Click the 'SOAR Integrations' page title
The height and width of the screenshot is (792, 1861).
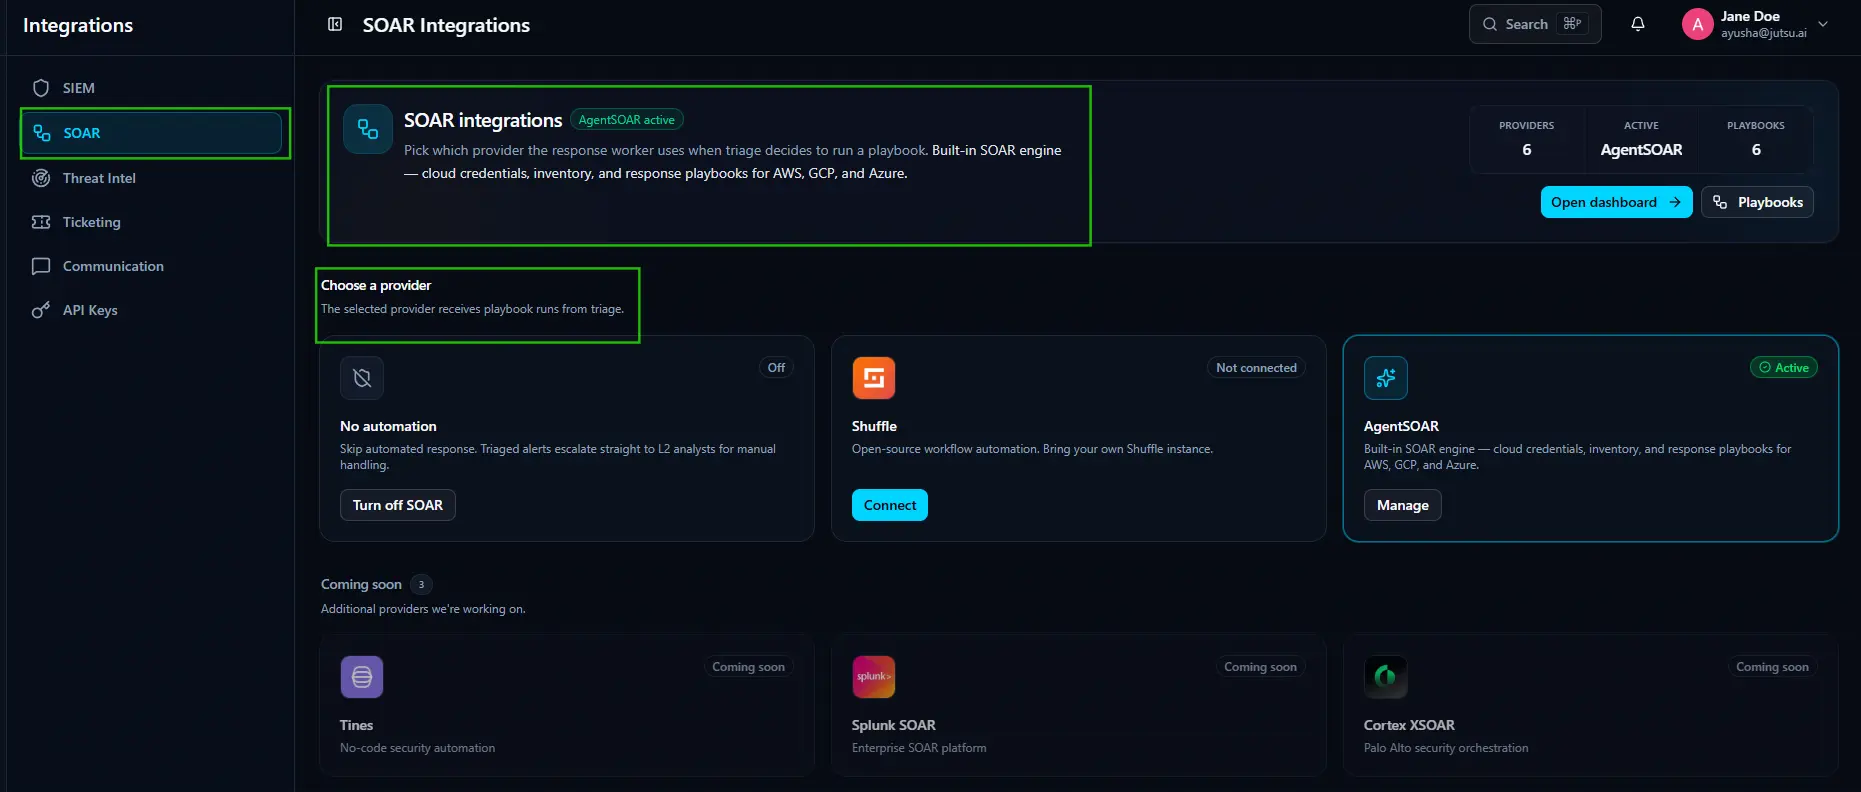446,25
